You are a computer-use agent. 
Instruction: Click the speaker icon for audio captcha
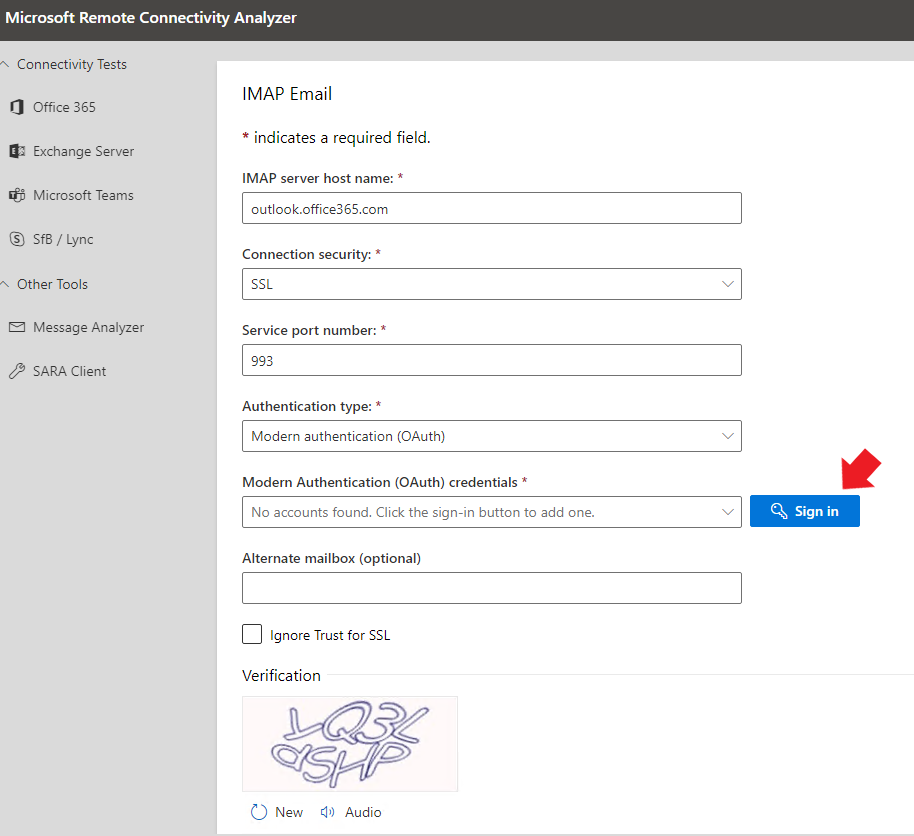pos(328,812)
